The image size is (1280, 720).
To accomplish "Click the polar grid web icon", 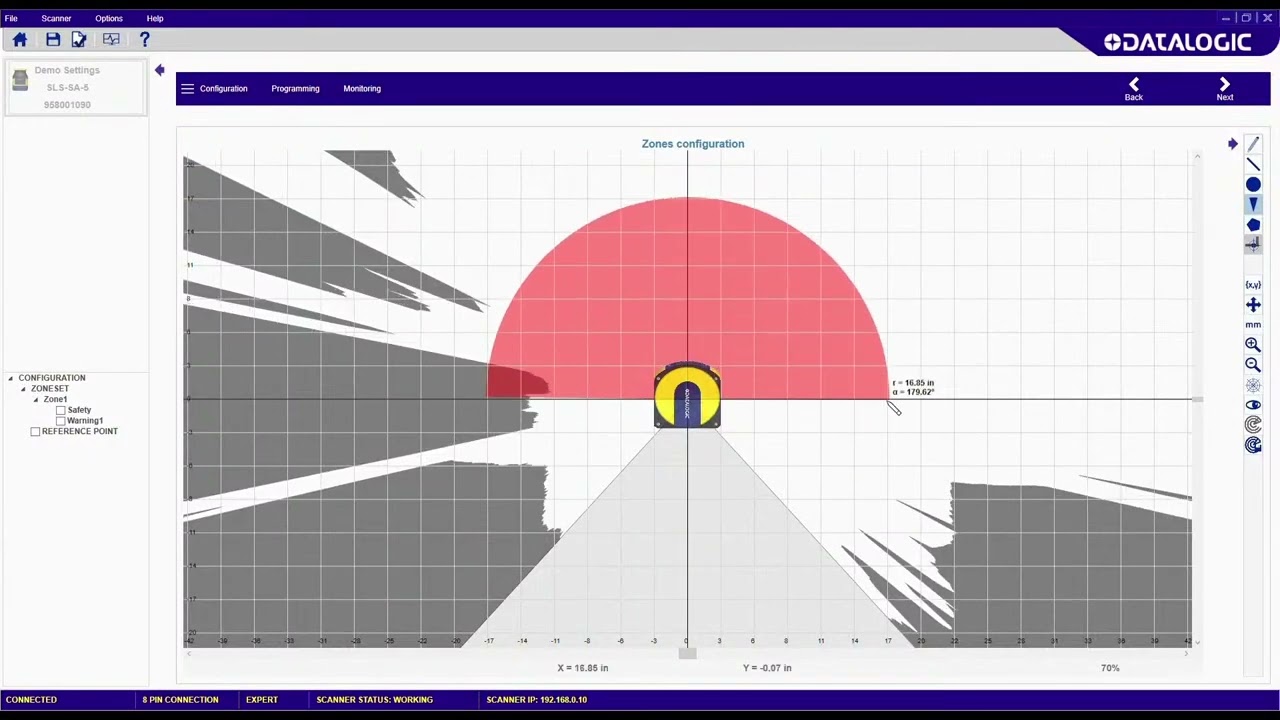I will pyautogui.click(x=1253, y=385).
